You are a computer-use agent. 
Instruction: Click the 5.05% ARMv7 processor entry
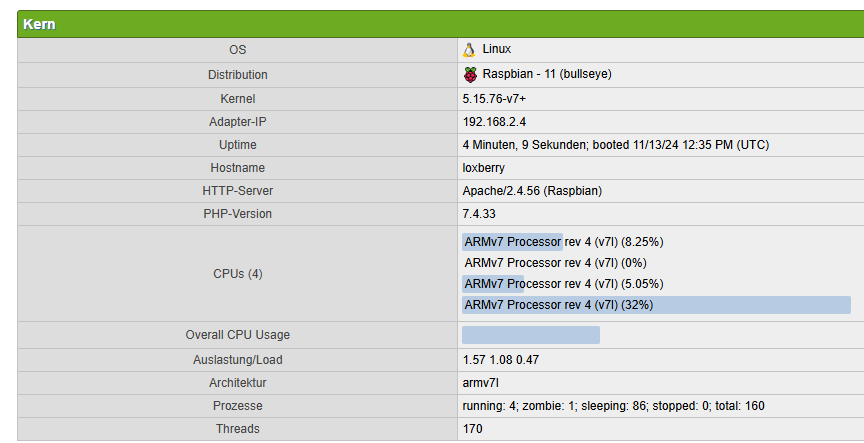(563, 284)
